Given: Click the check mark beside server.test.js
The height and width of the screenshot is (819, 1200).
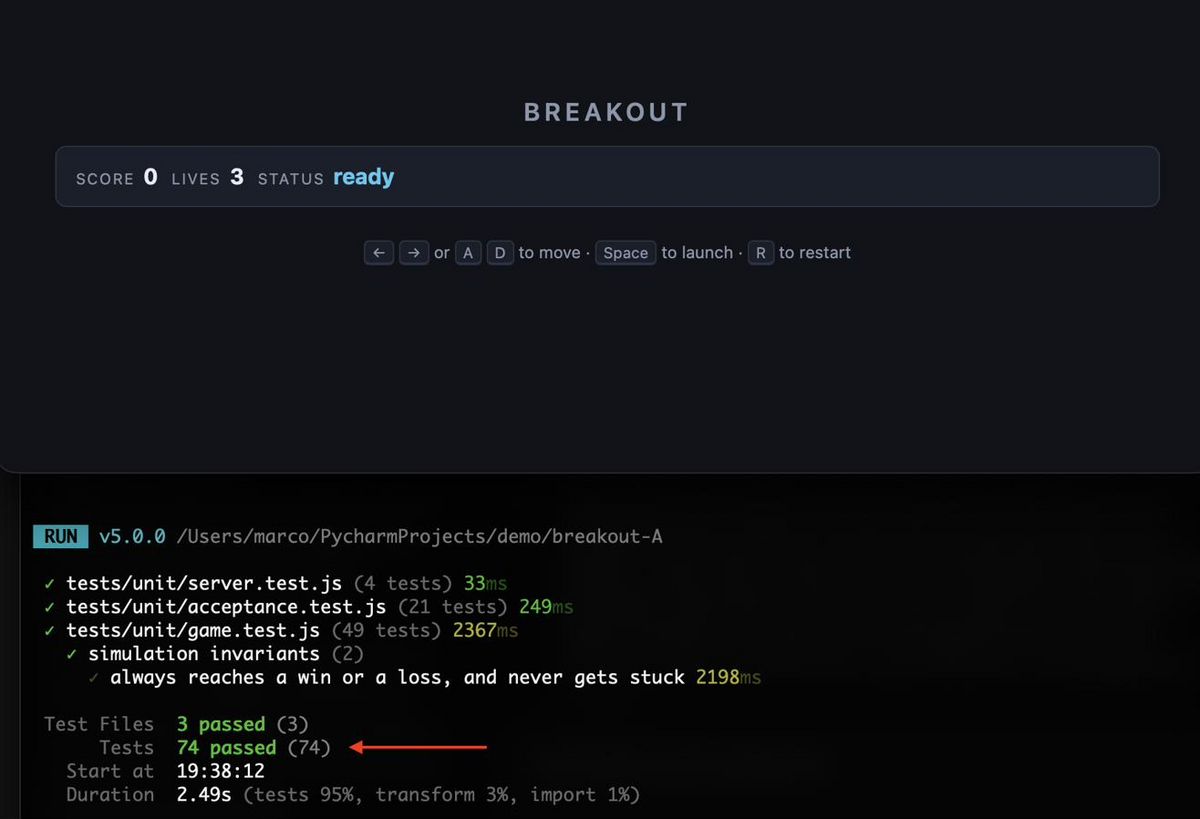Looking at the screenshot, I should 50,583.
